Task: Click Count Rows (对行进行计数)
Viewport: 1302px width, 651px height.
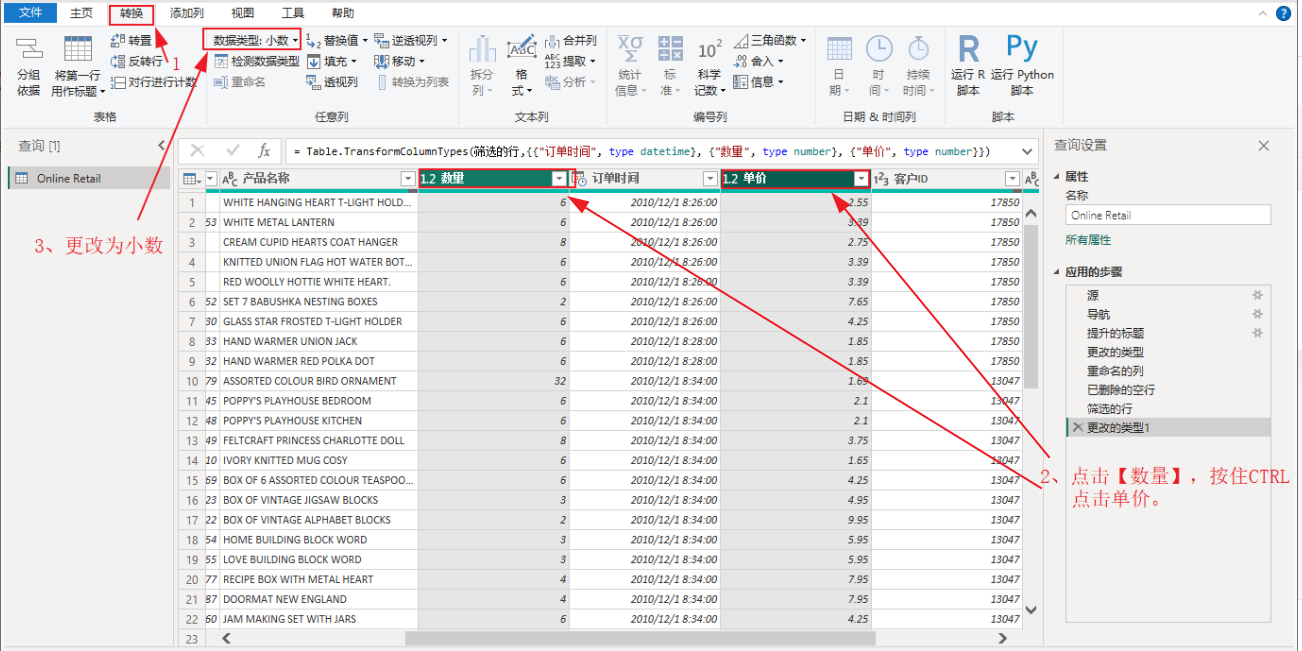Action: tap(154, 82)
